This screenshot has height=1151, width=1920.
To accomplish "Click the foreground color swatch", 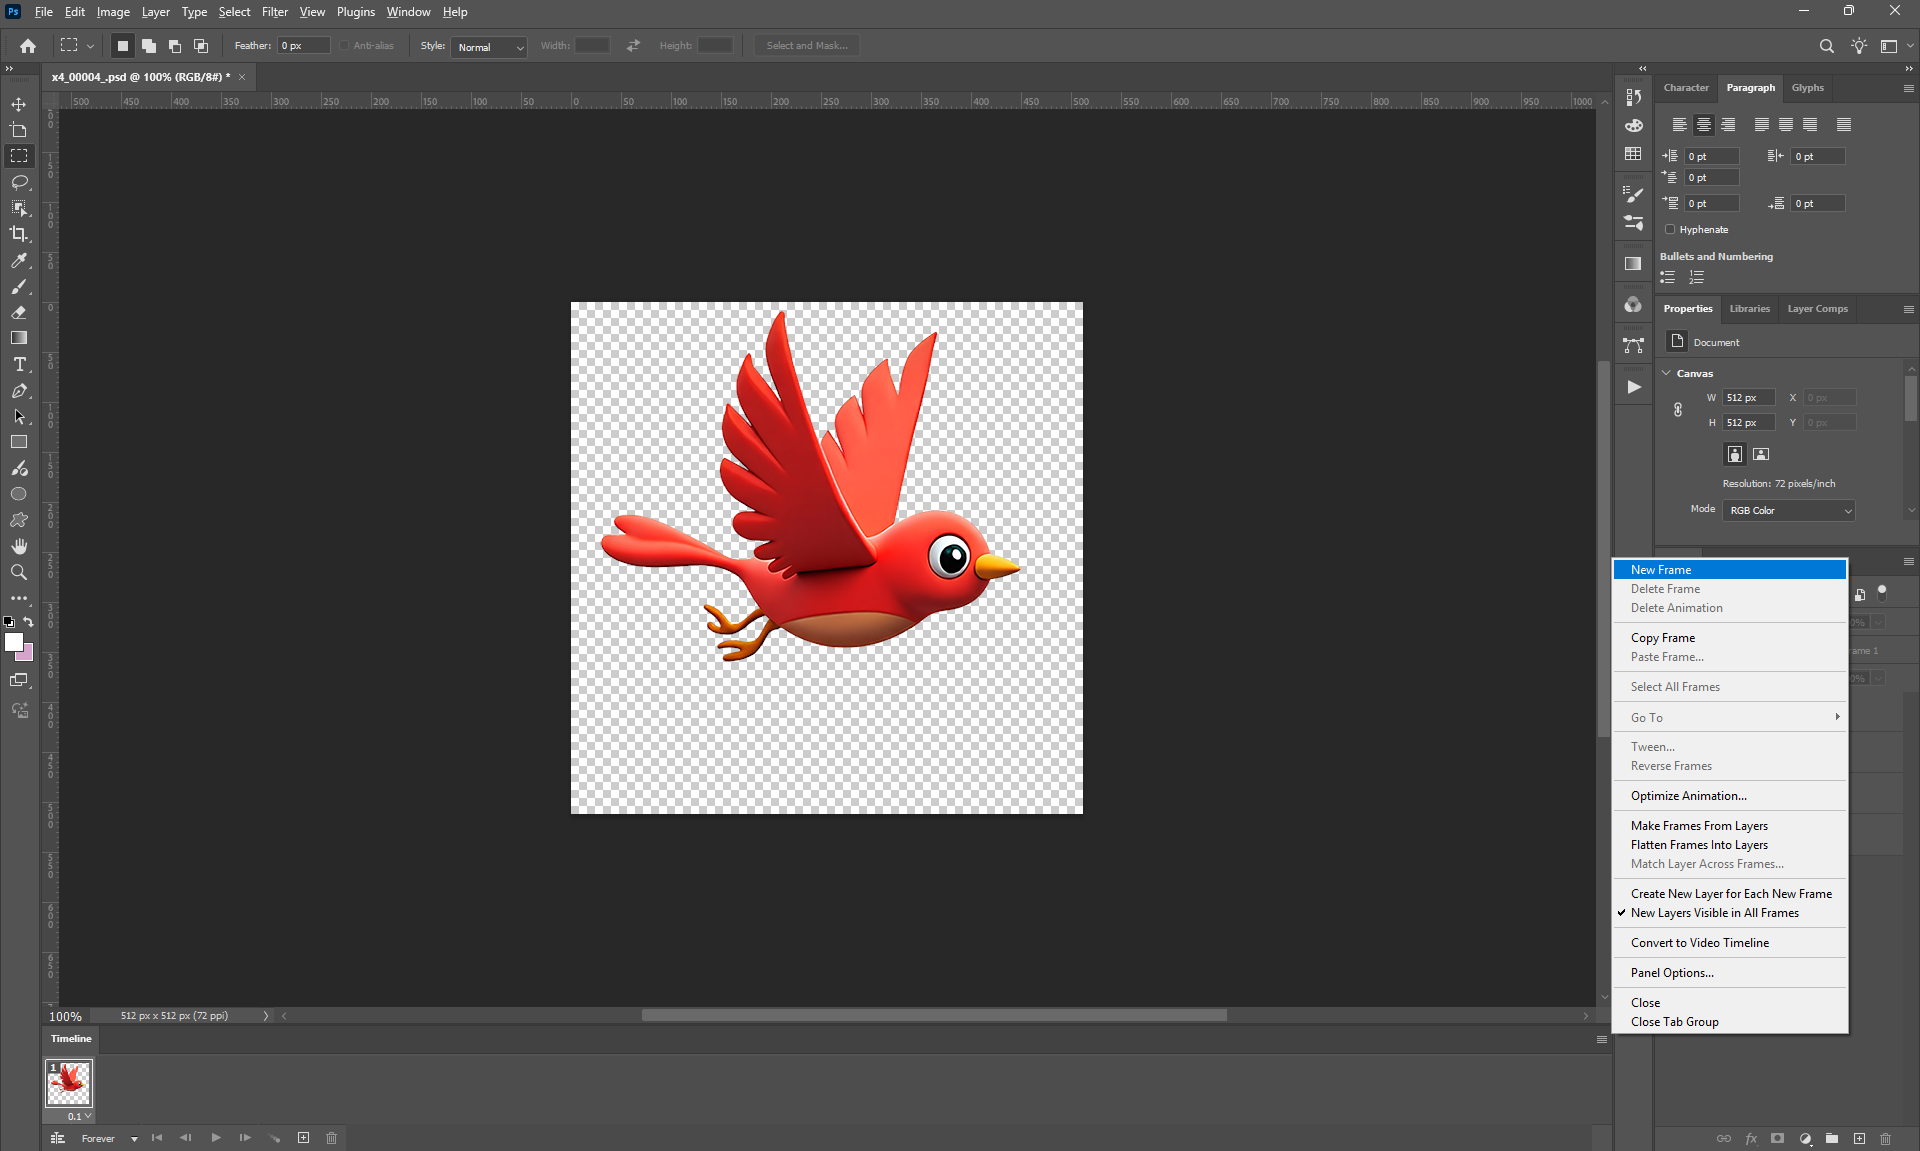I will (x=13, y=642).
